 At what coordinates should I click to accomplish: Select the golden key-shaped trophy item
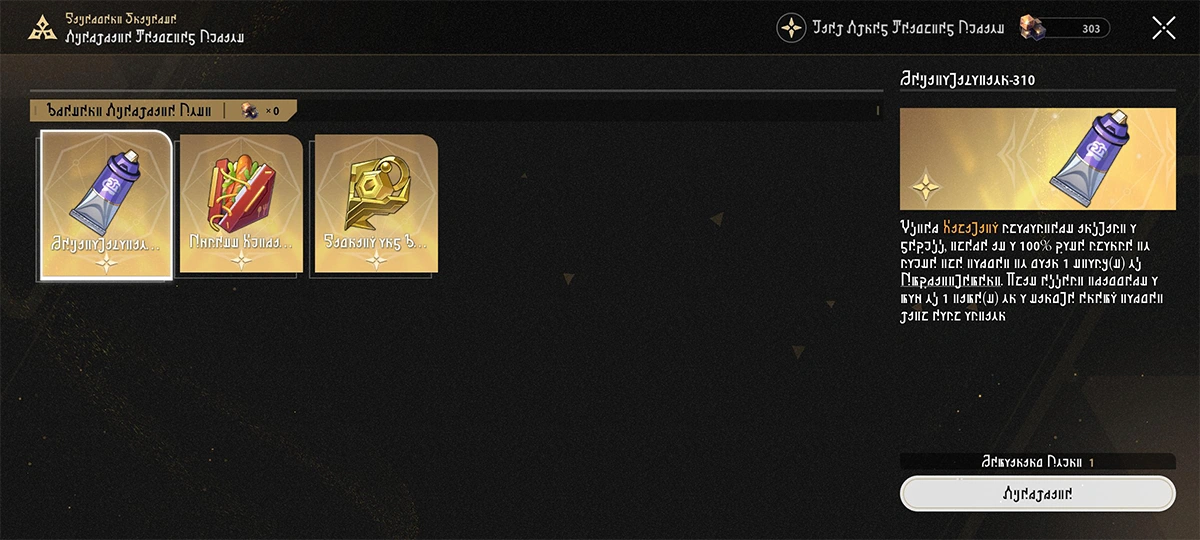tap(376, 204)
